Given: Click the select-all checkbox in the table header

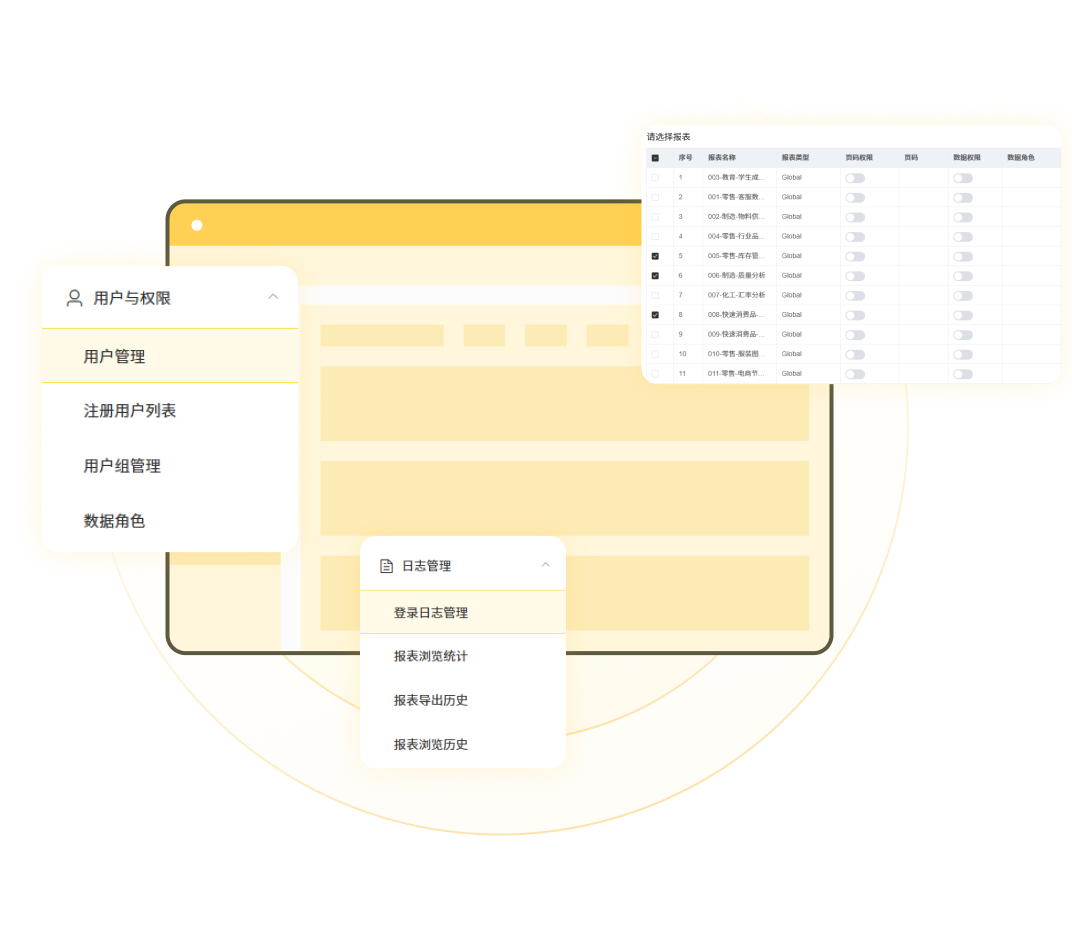Looking at the screenshot, I should 656,157.
